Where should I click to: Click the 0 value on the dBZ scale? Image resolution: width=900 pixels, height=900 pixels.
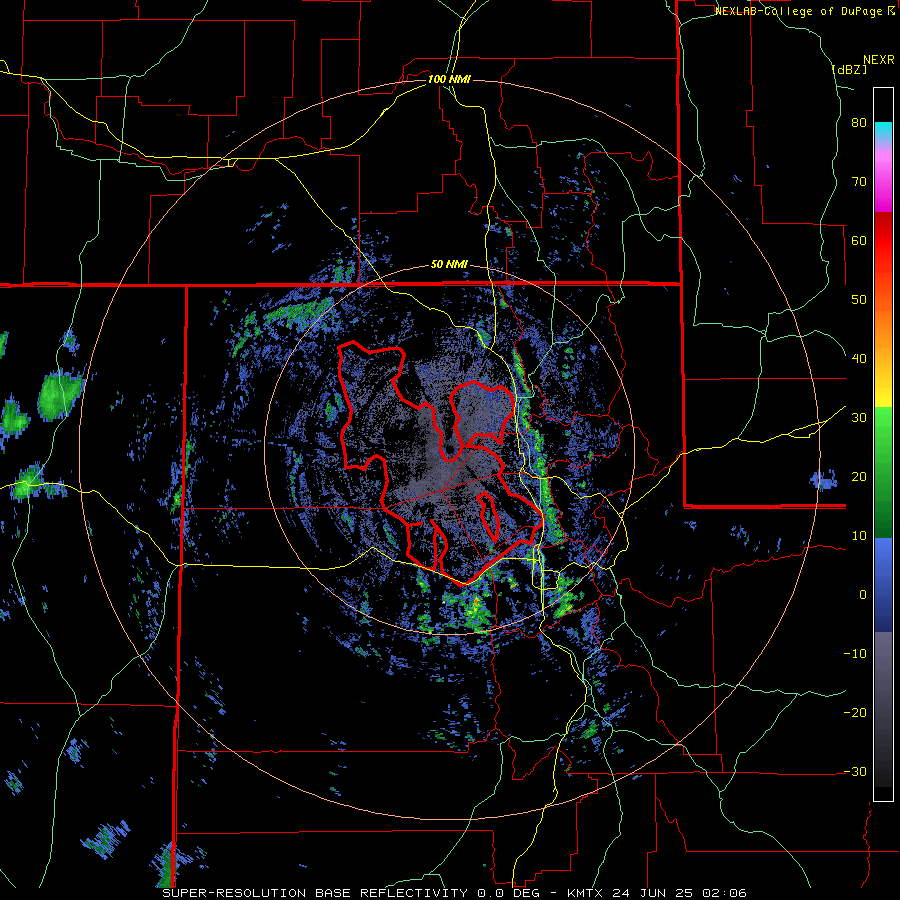[863, 595]
